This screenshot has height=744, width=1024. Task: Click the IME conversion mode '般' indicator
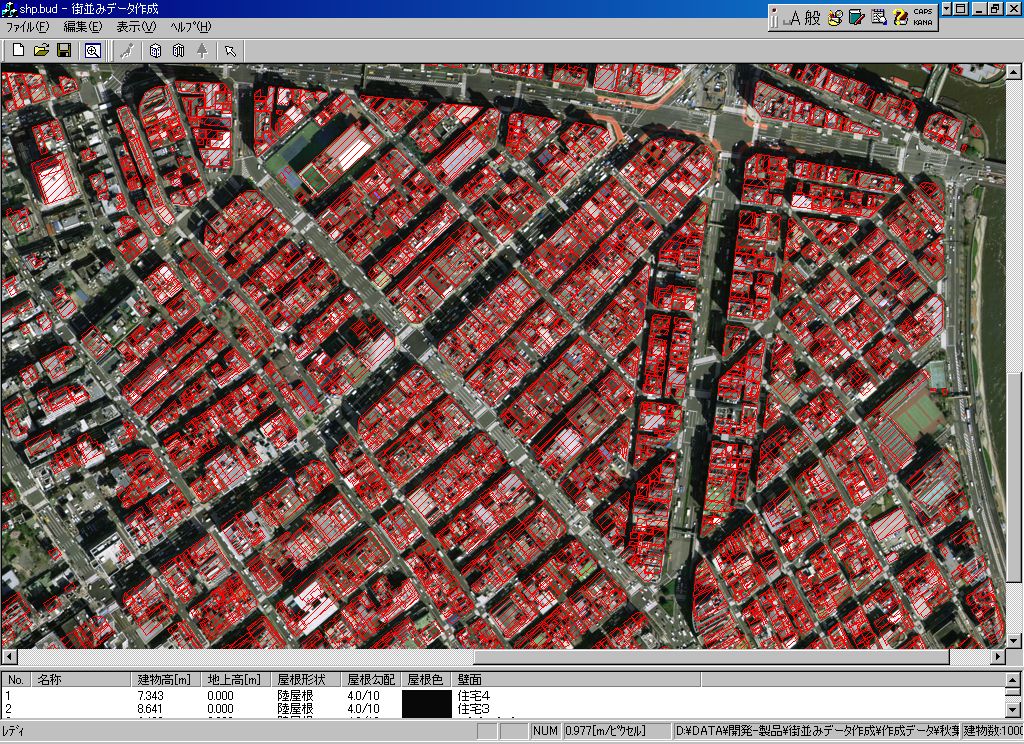tap(812, 18)
